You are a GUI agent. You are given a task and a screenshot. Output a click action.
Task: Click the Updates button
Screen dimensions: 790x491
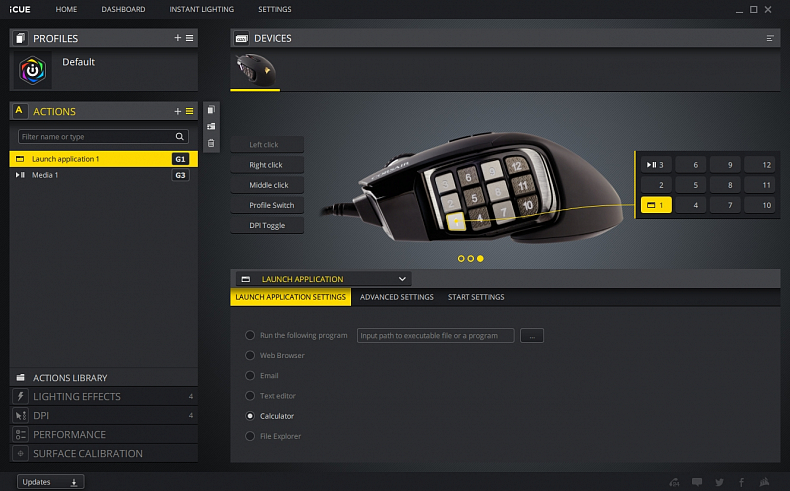pyautogui.click(x=50, y=482)
